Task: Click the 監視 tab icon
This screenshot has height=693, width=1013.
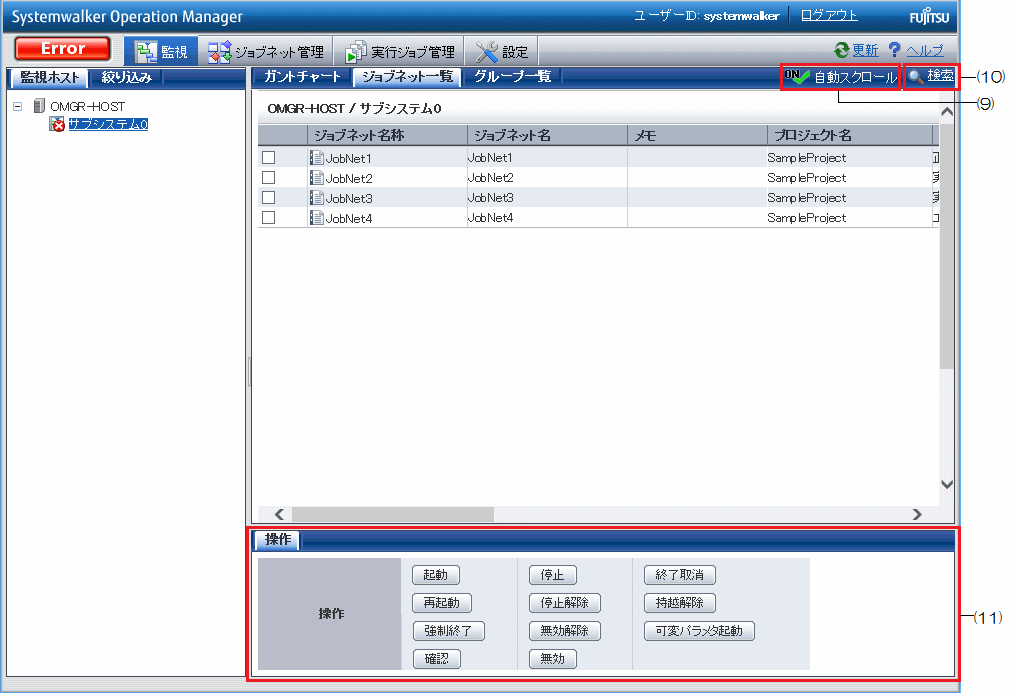Action: point(146,52)
